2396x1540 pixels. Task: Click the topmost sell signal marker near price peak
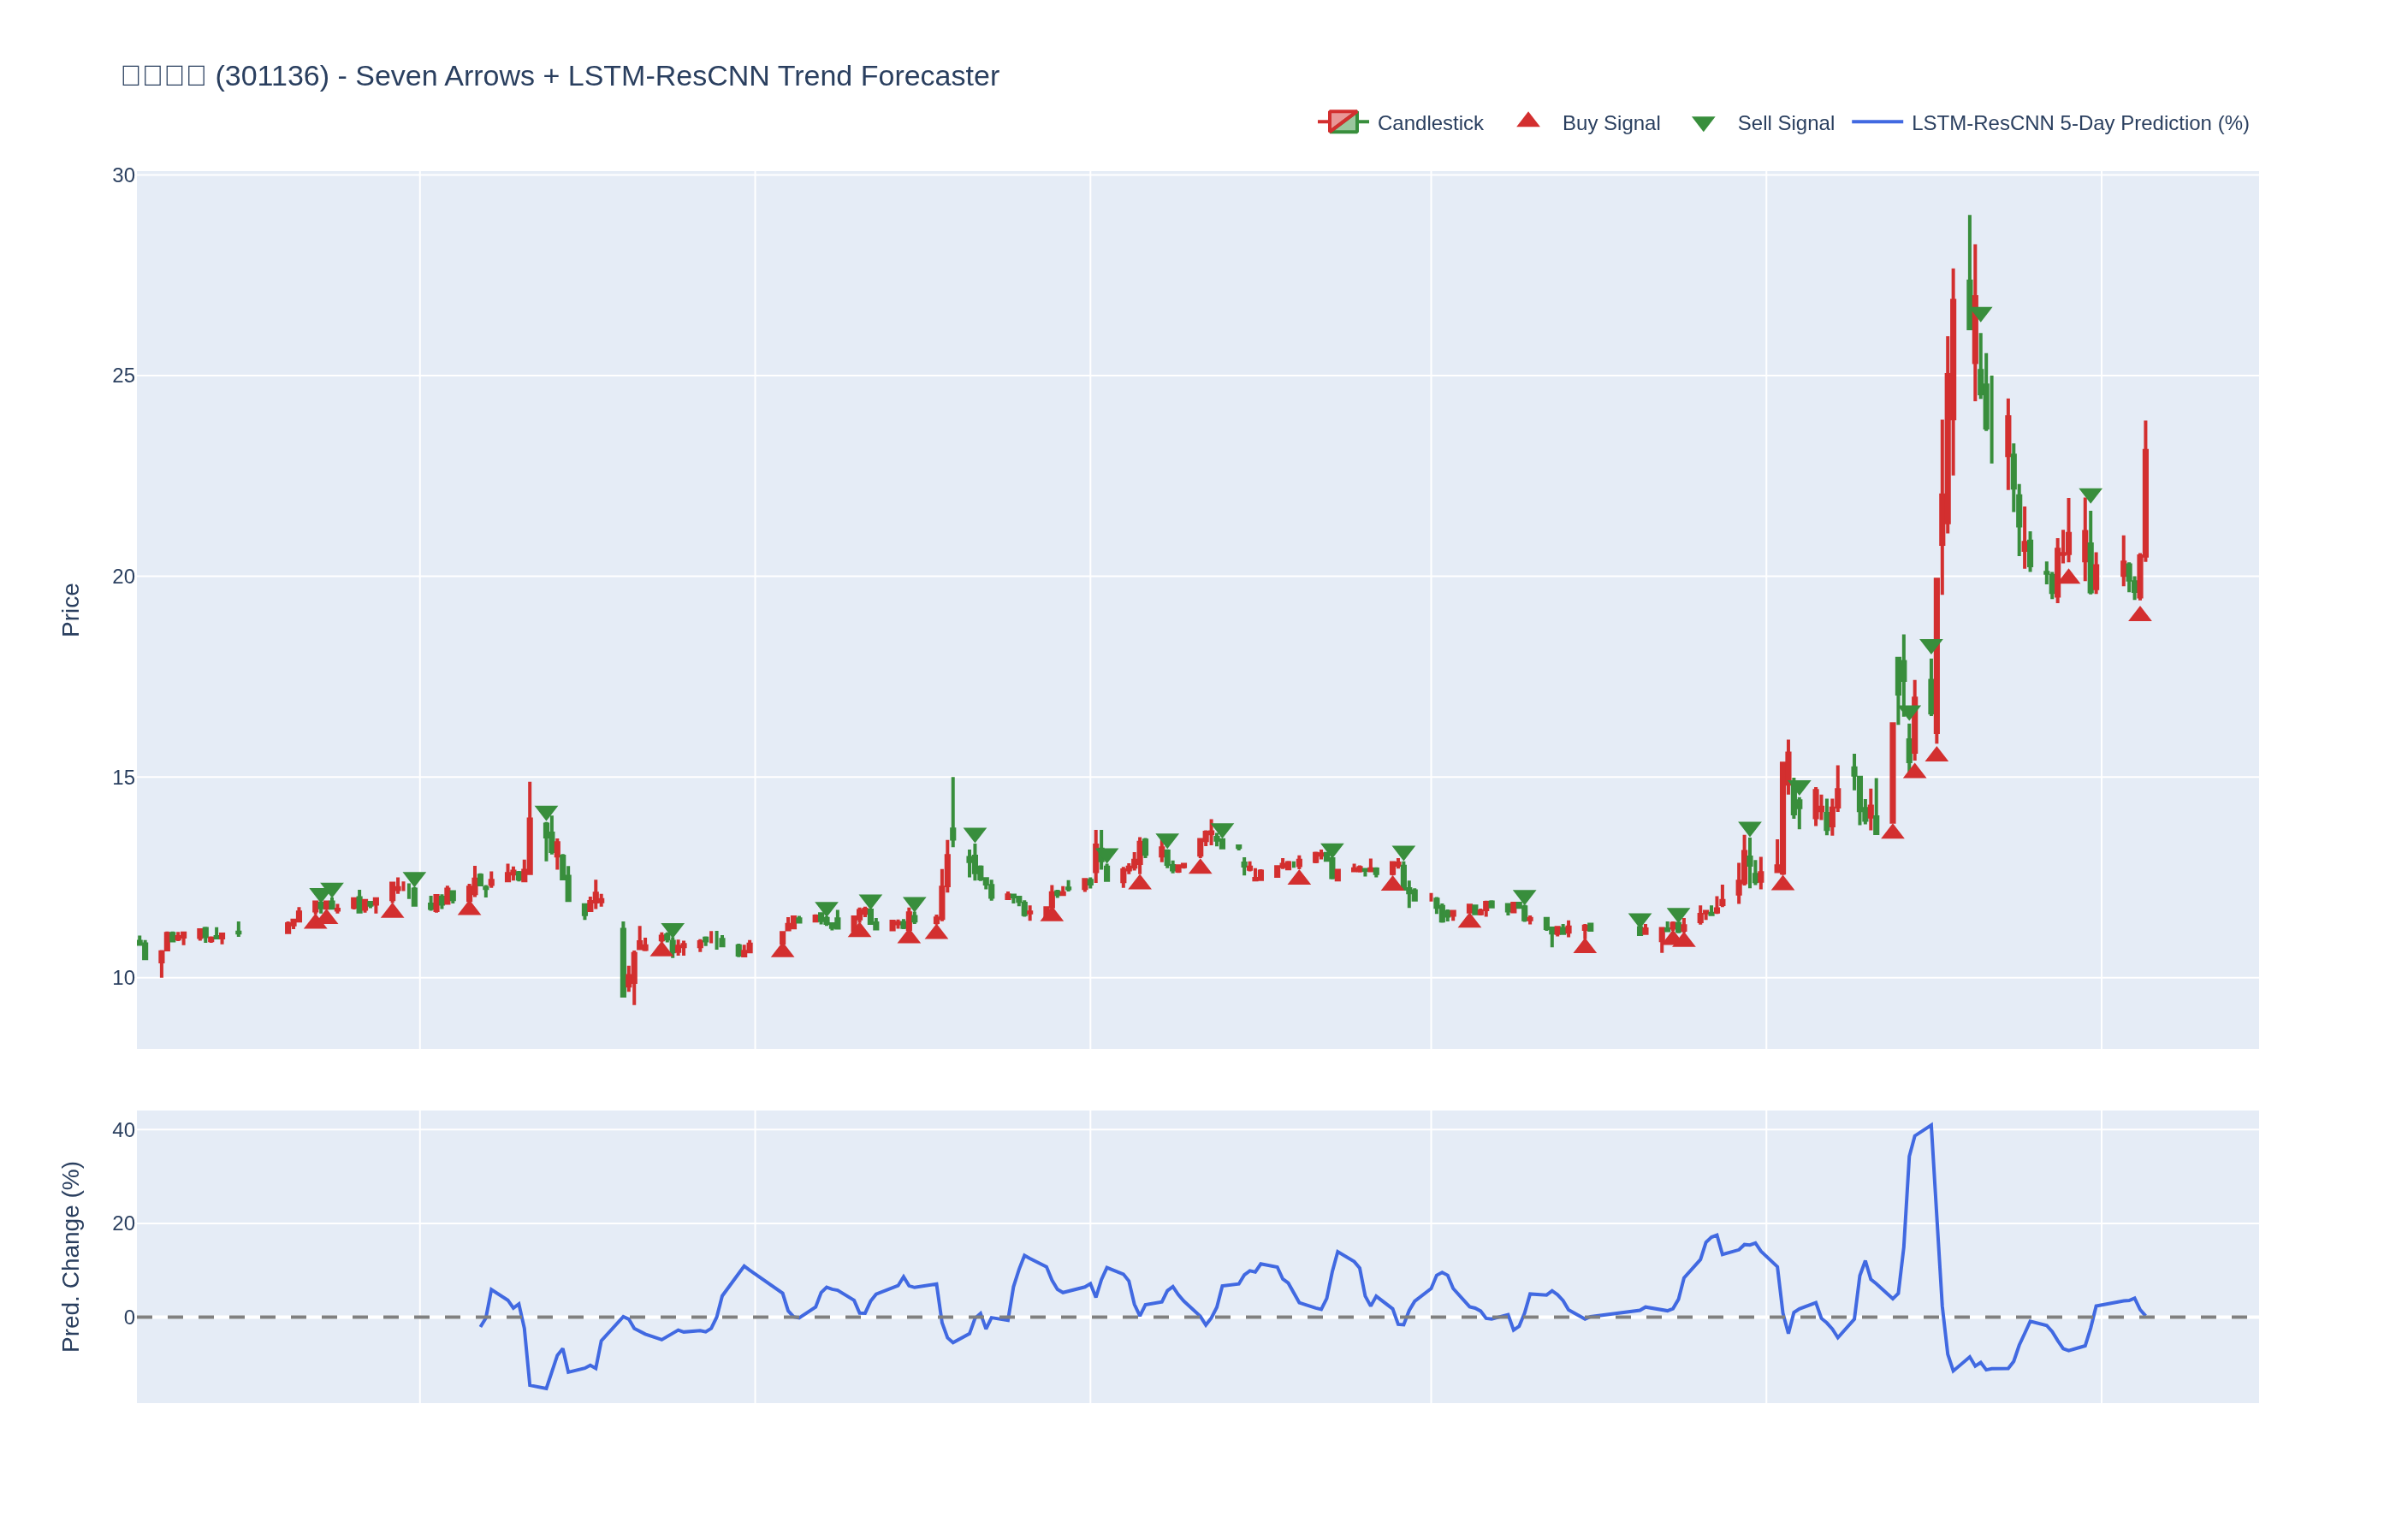click(x=1980, y=314)
